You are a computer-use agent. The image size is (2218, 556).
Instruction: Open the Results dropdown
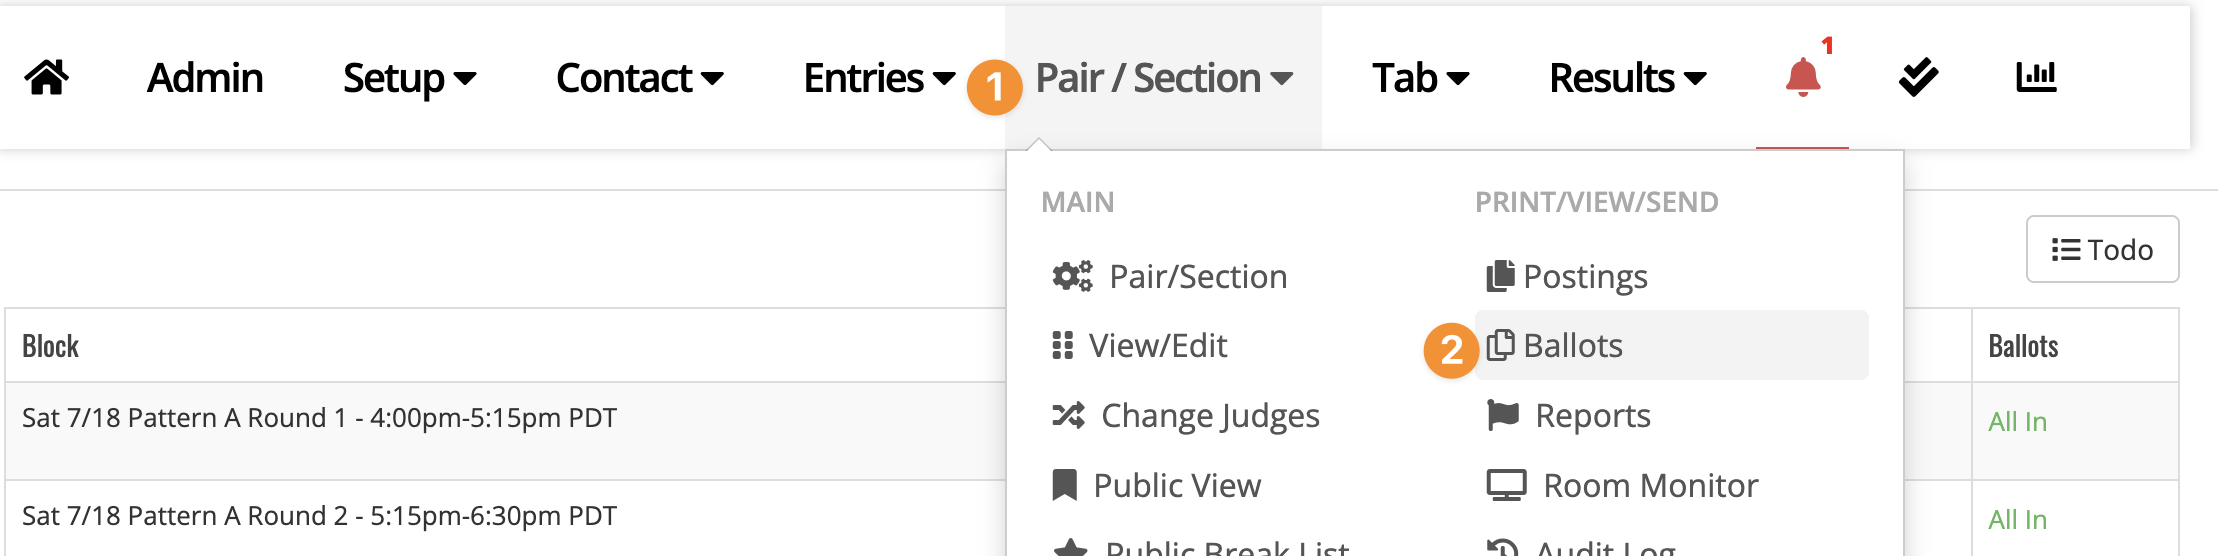coord(1627,78)
